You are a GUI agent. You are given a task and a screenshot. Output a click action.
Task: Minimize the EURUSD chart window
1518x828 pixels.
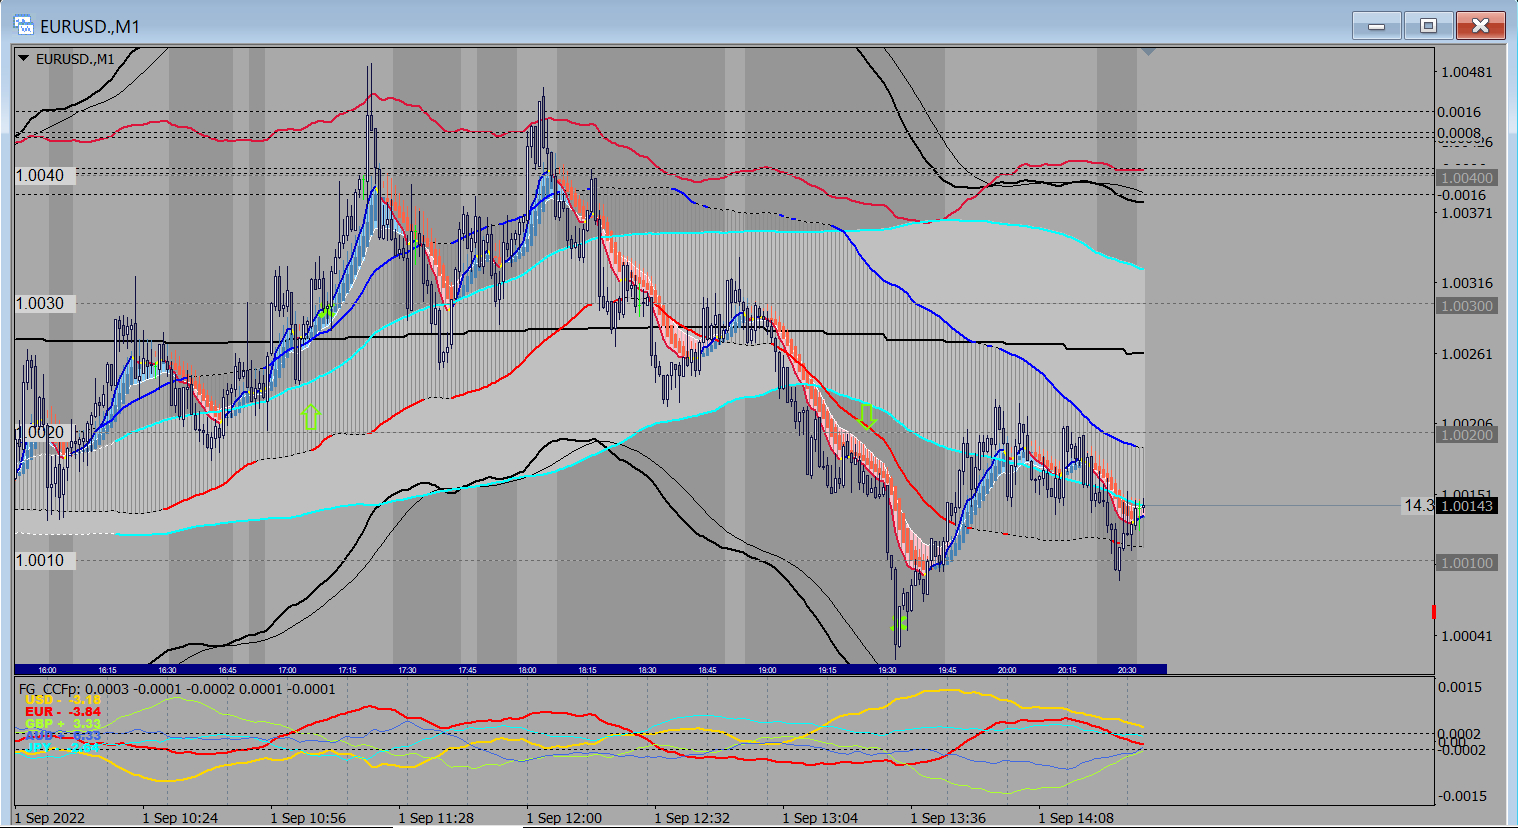click(1377, 26)
